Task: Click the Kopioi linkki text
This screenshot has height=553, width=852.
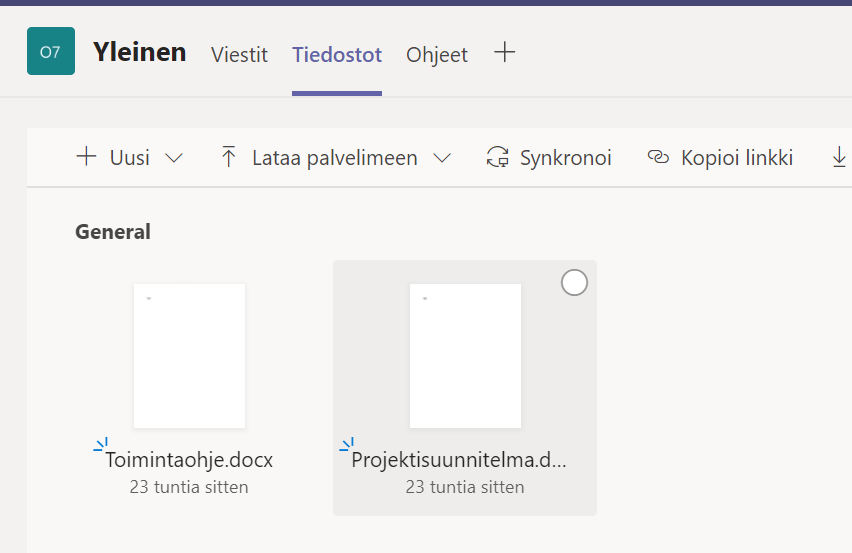Action: click(736, 158)
